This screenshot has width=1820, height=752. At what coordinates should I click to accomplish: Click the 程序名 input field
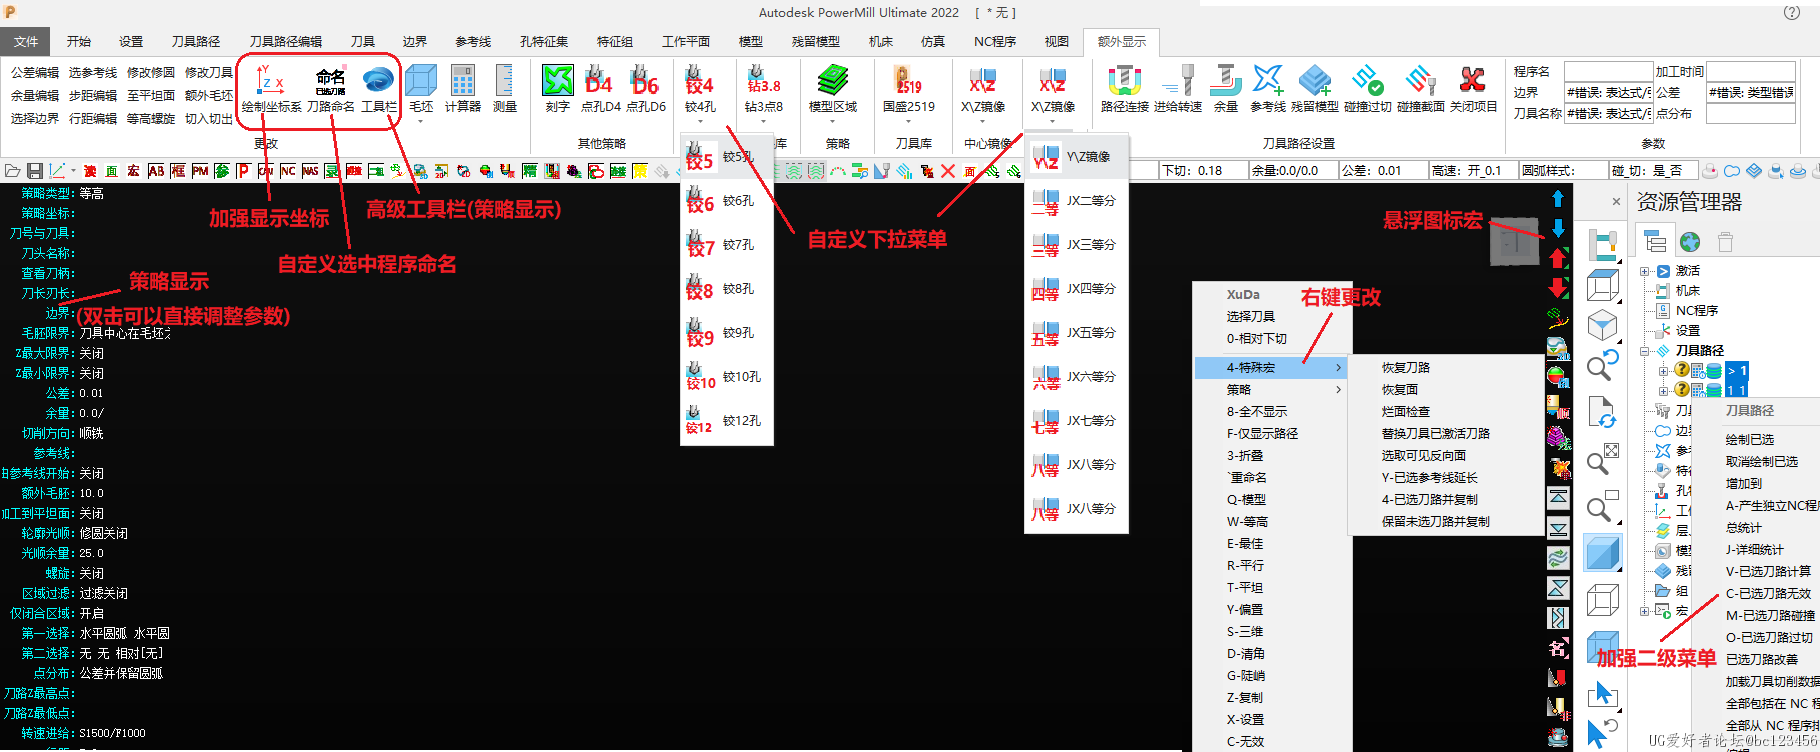[1608, 72]
